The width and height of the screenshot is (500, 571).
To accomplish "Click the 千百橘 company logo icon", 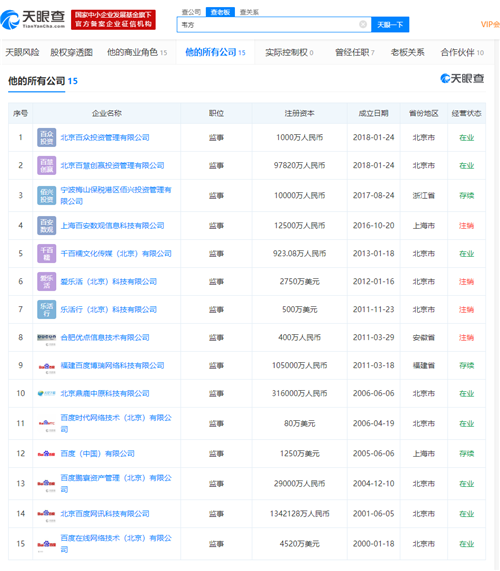I will (47, 253).
